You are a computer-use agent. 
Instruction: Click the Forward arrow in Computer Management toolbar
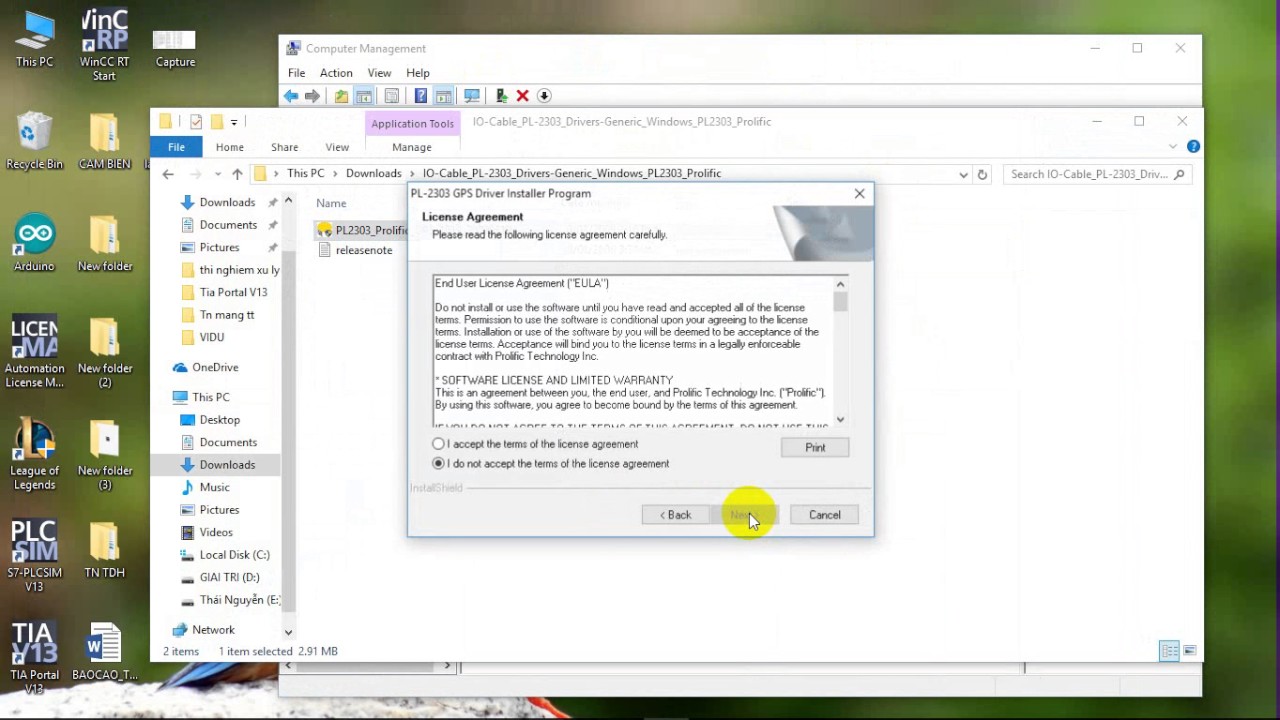pyautogui.click(x=312, y=96)
